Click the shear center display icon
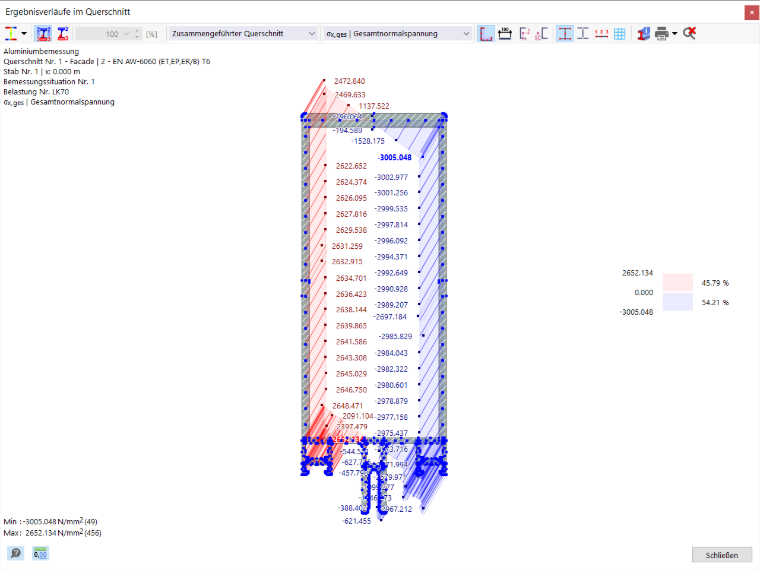 click(x=542, y=33)
